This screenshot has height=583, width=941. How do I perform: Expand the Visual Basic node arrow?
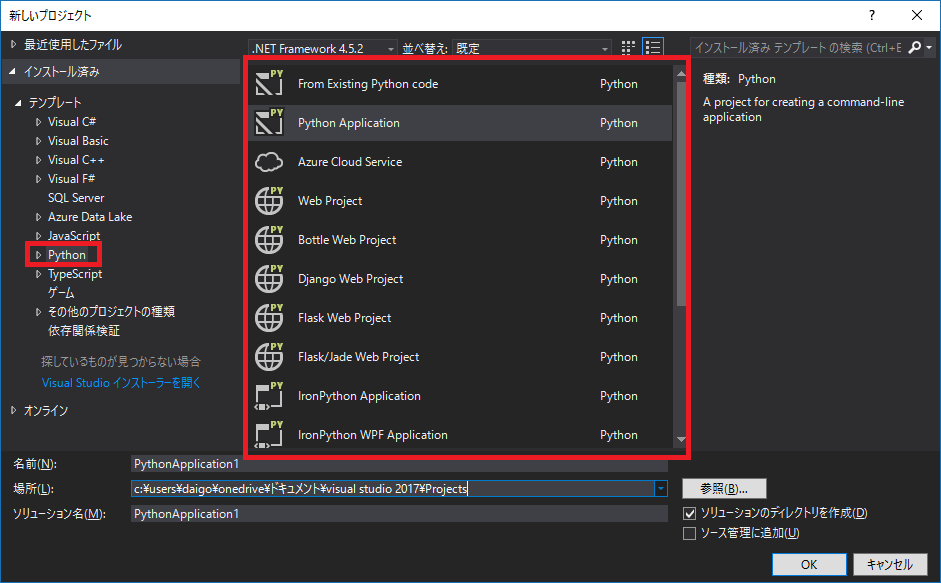click(x=38, y=141)
